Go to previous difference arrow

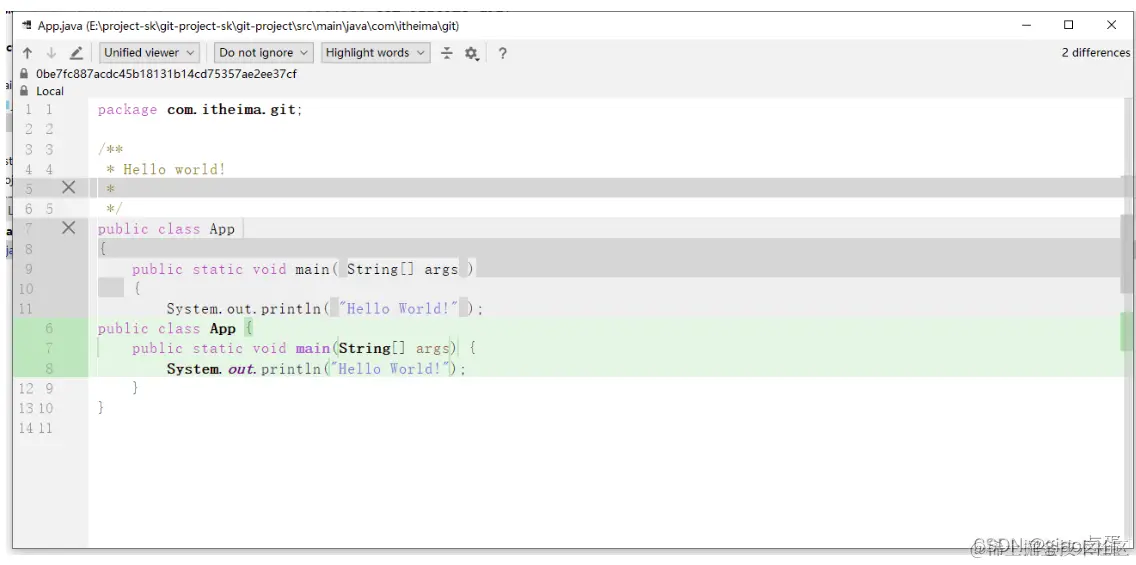28,53
